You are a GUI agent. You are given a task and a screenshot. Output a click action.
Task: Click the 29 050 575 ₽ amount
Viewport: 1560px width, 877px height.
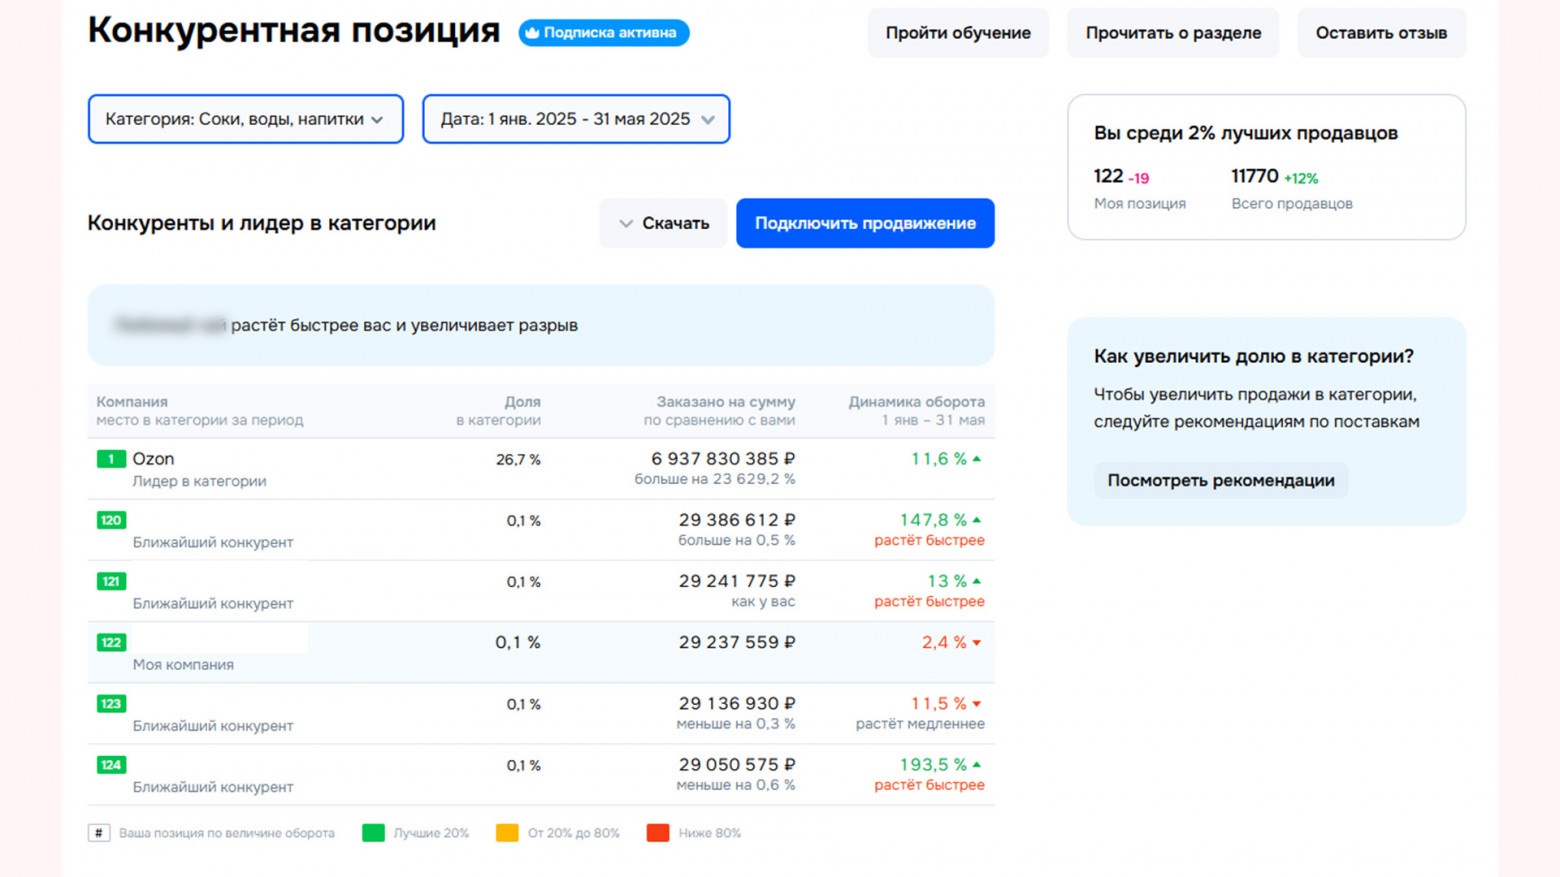tap(737, 765)
